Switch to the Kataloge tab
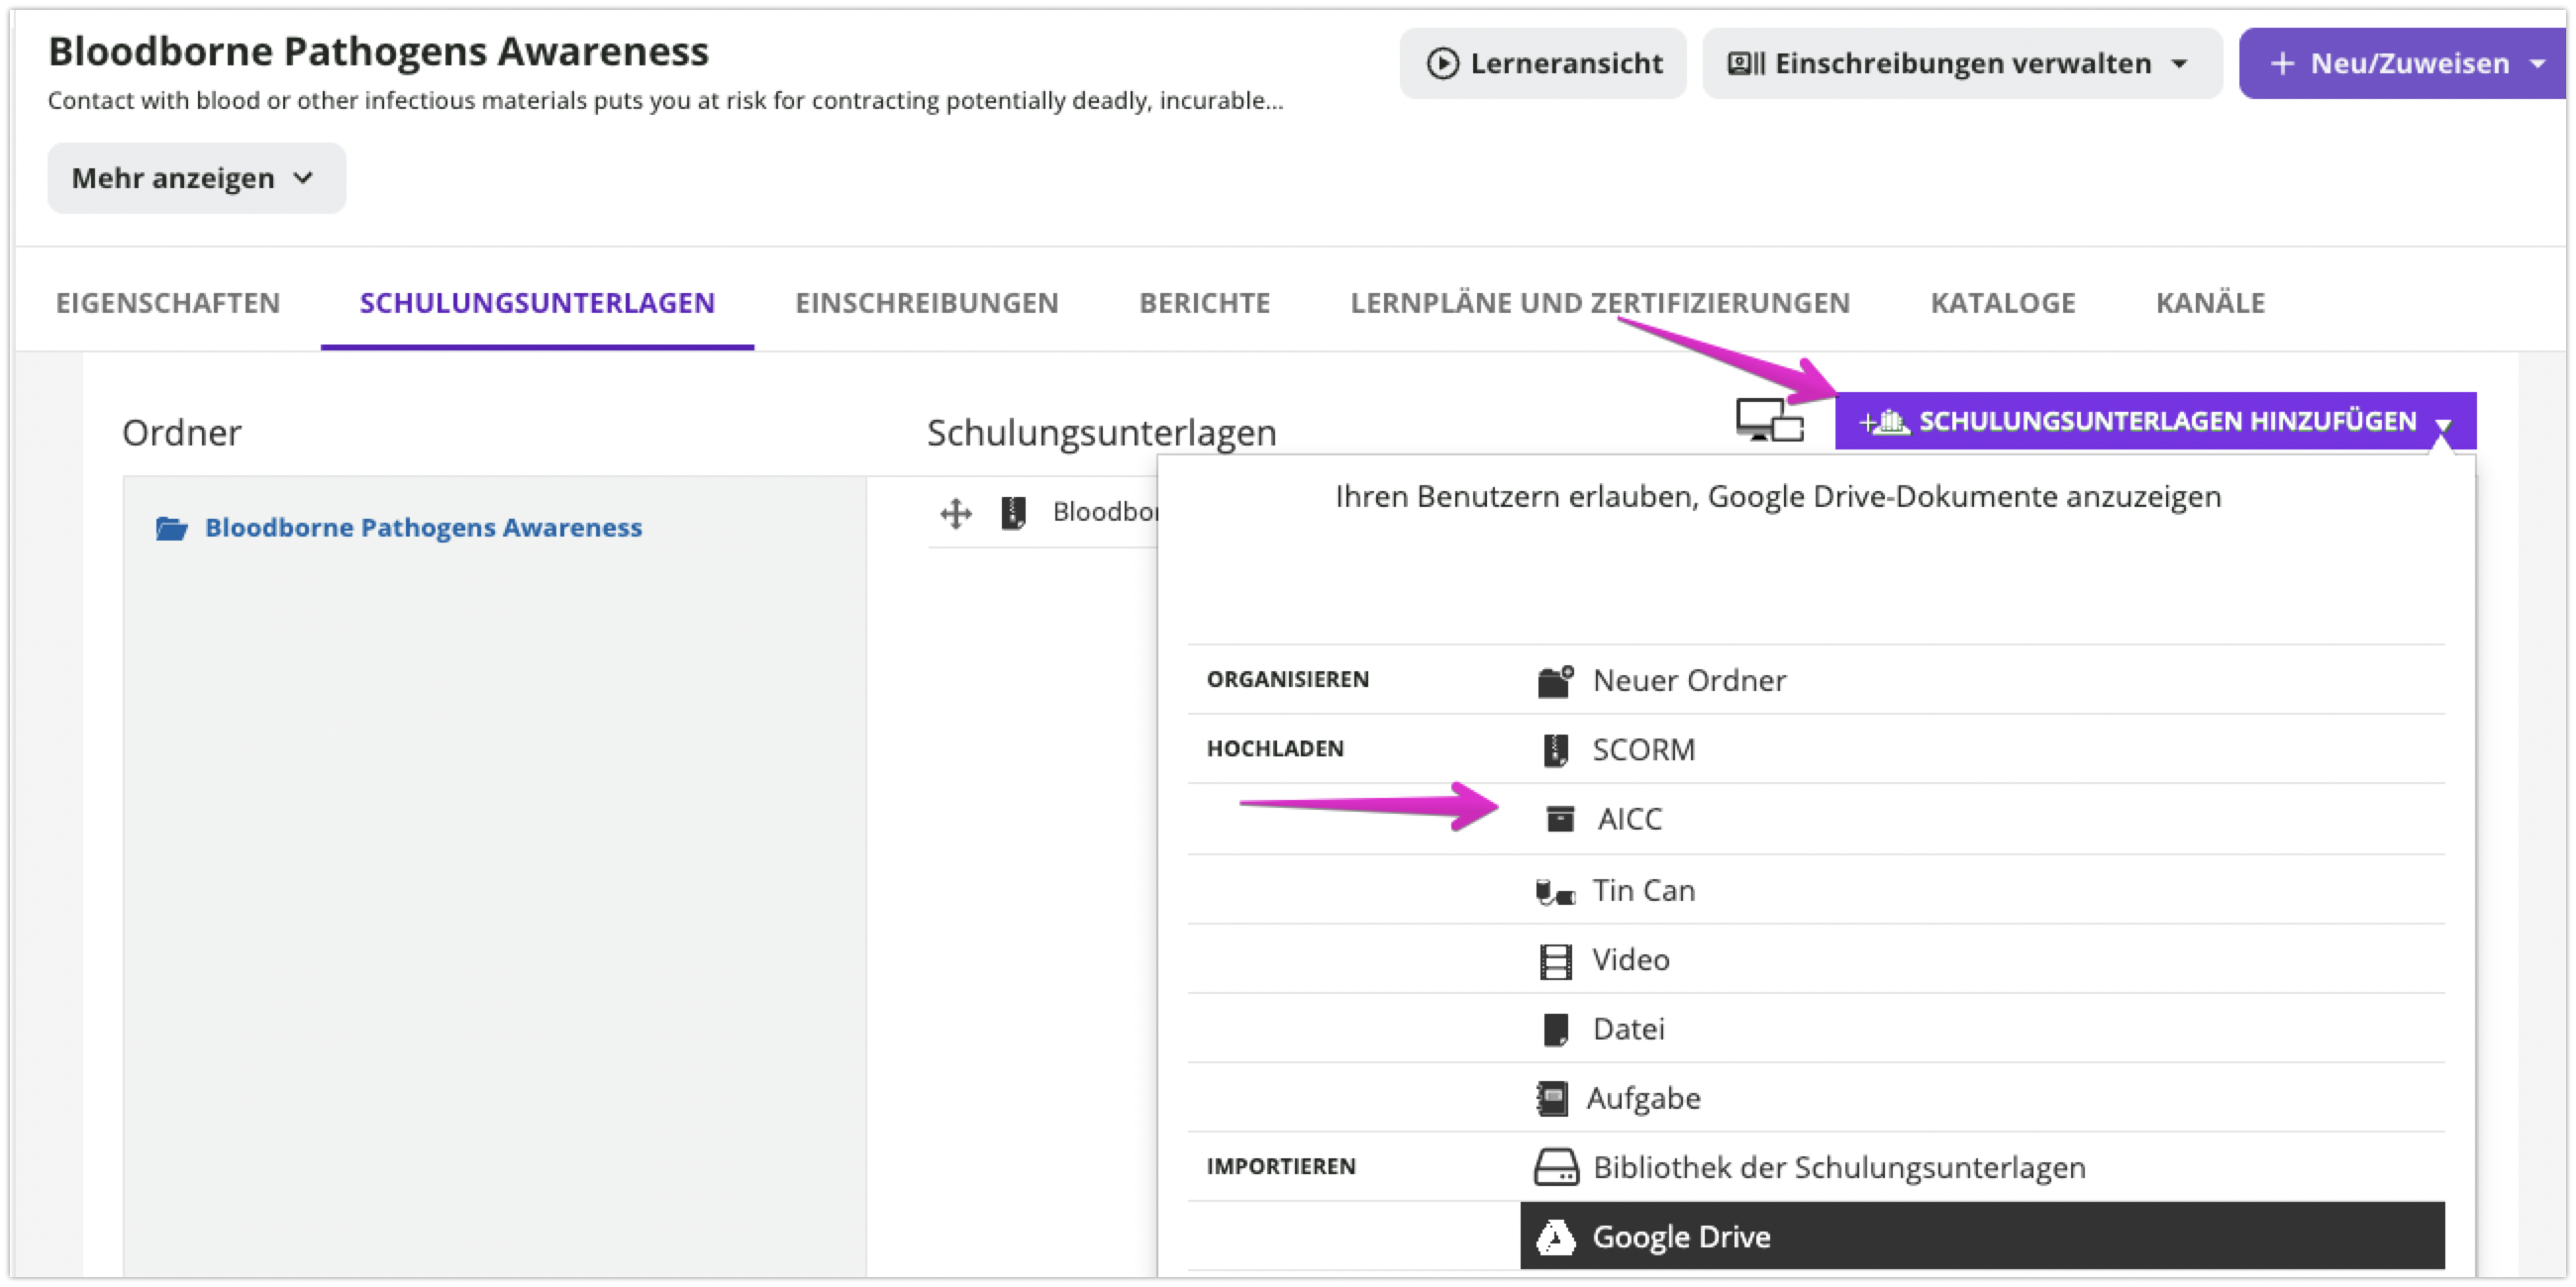 pyautogui.click(x=2003, y=303)
